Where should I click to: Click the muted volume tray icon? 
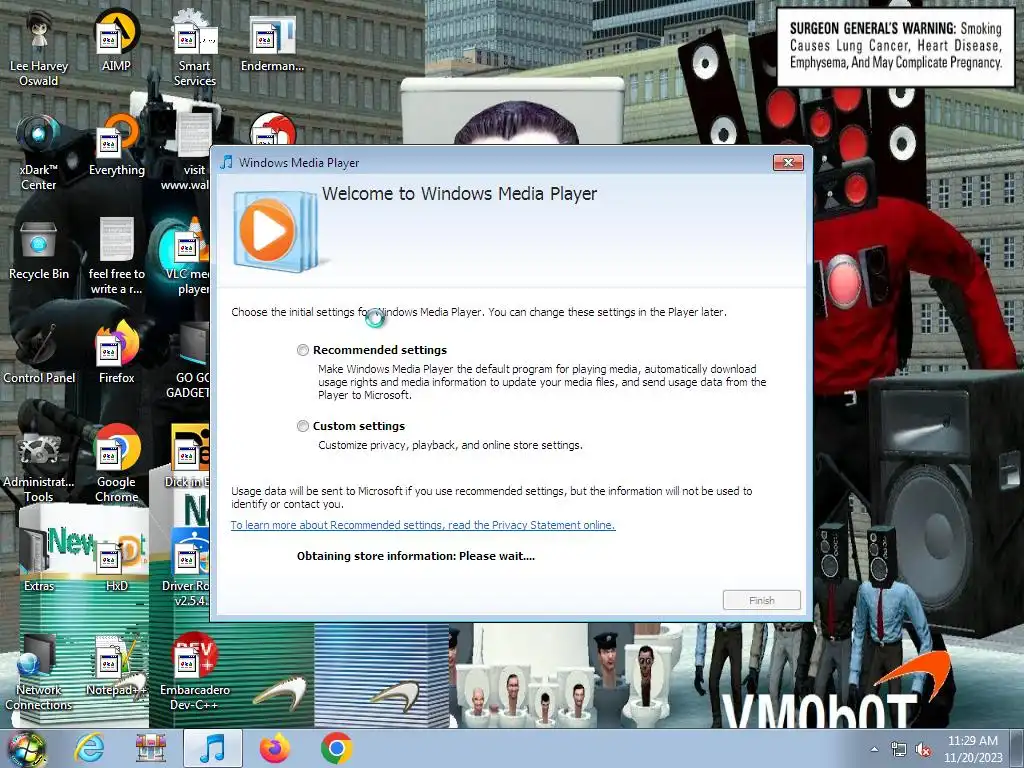(x=923, y=749)
